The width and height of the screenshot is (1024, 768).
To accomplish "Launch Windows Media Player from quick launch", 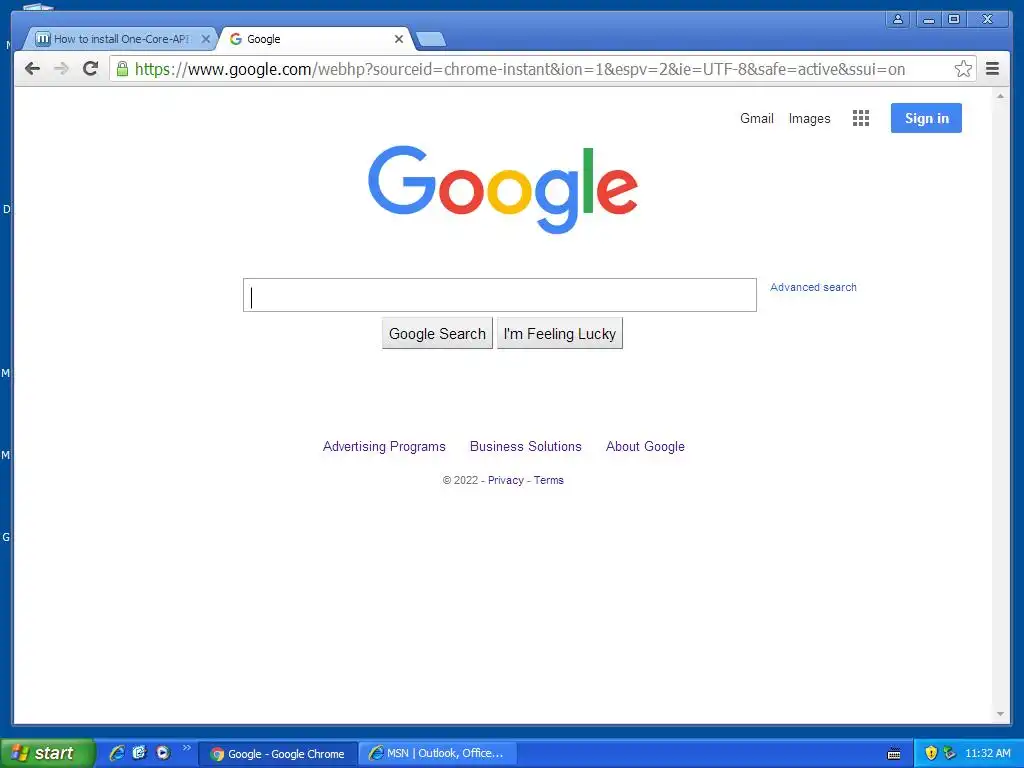I will [163, 753].
